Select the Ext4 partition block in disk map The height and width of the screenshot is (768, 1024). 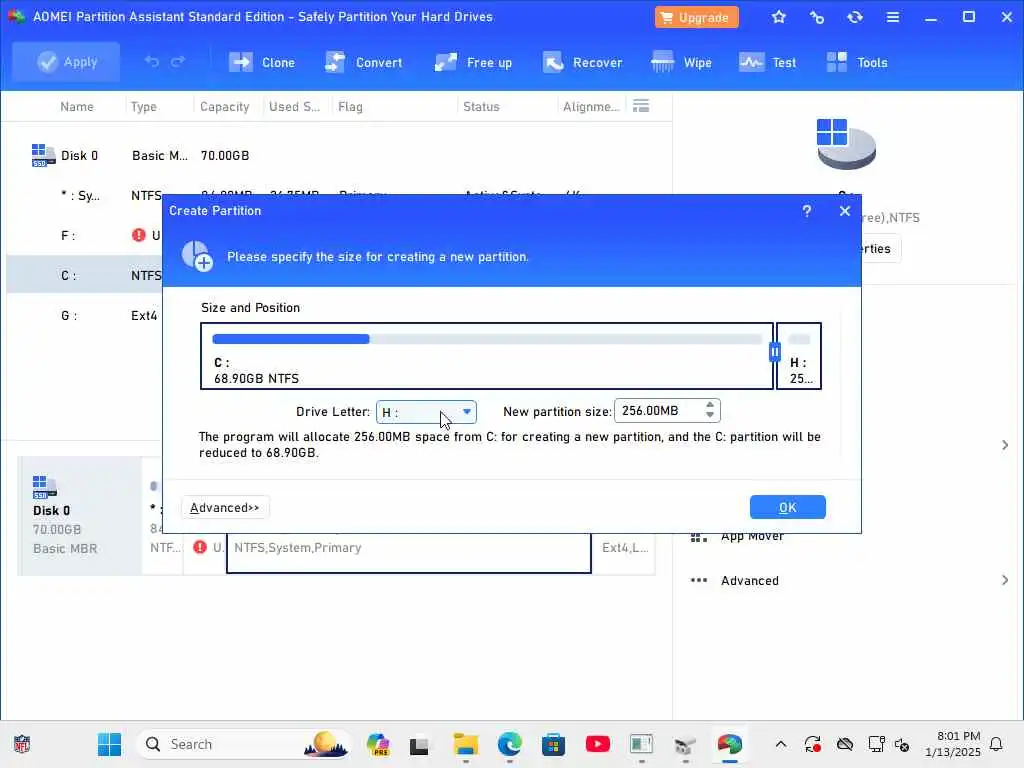click(624, 552)
